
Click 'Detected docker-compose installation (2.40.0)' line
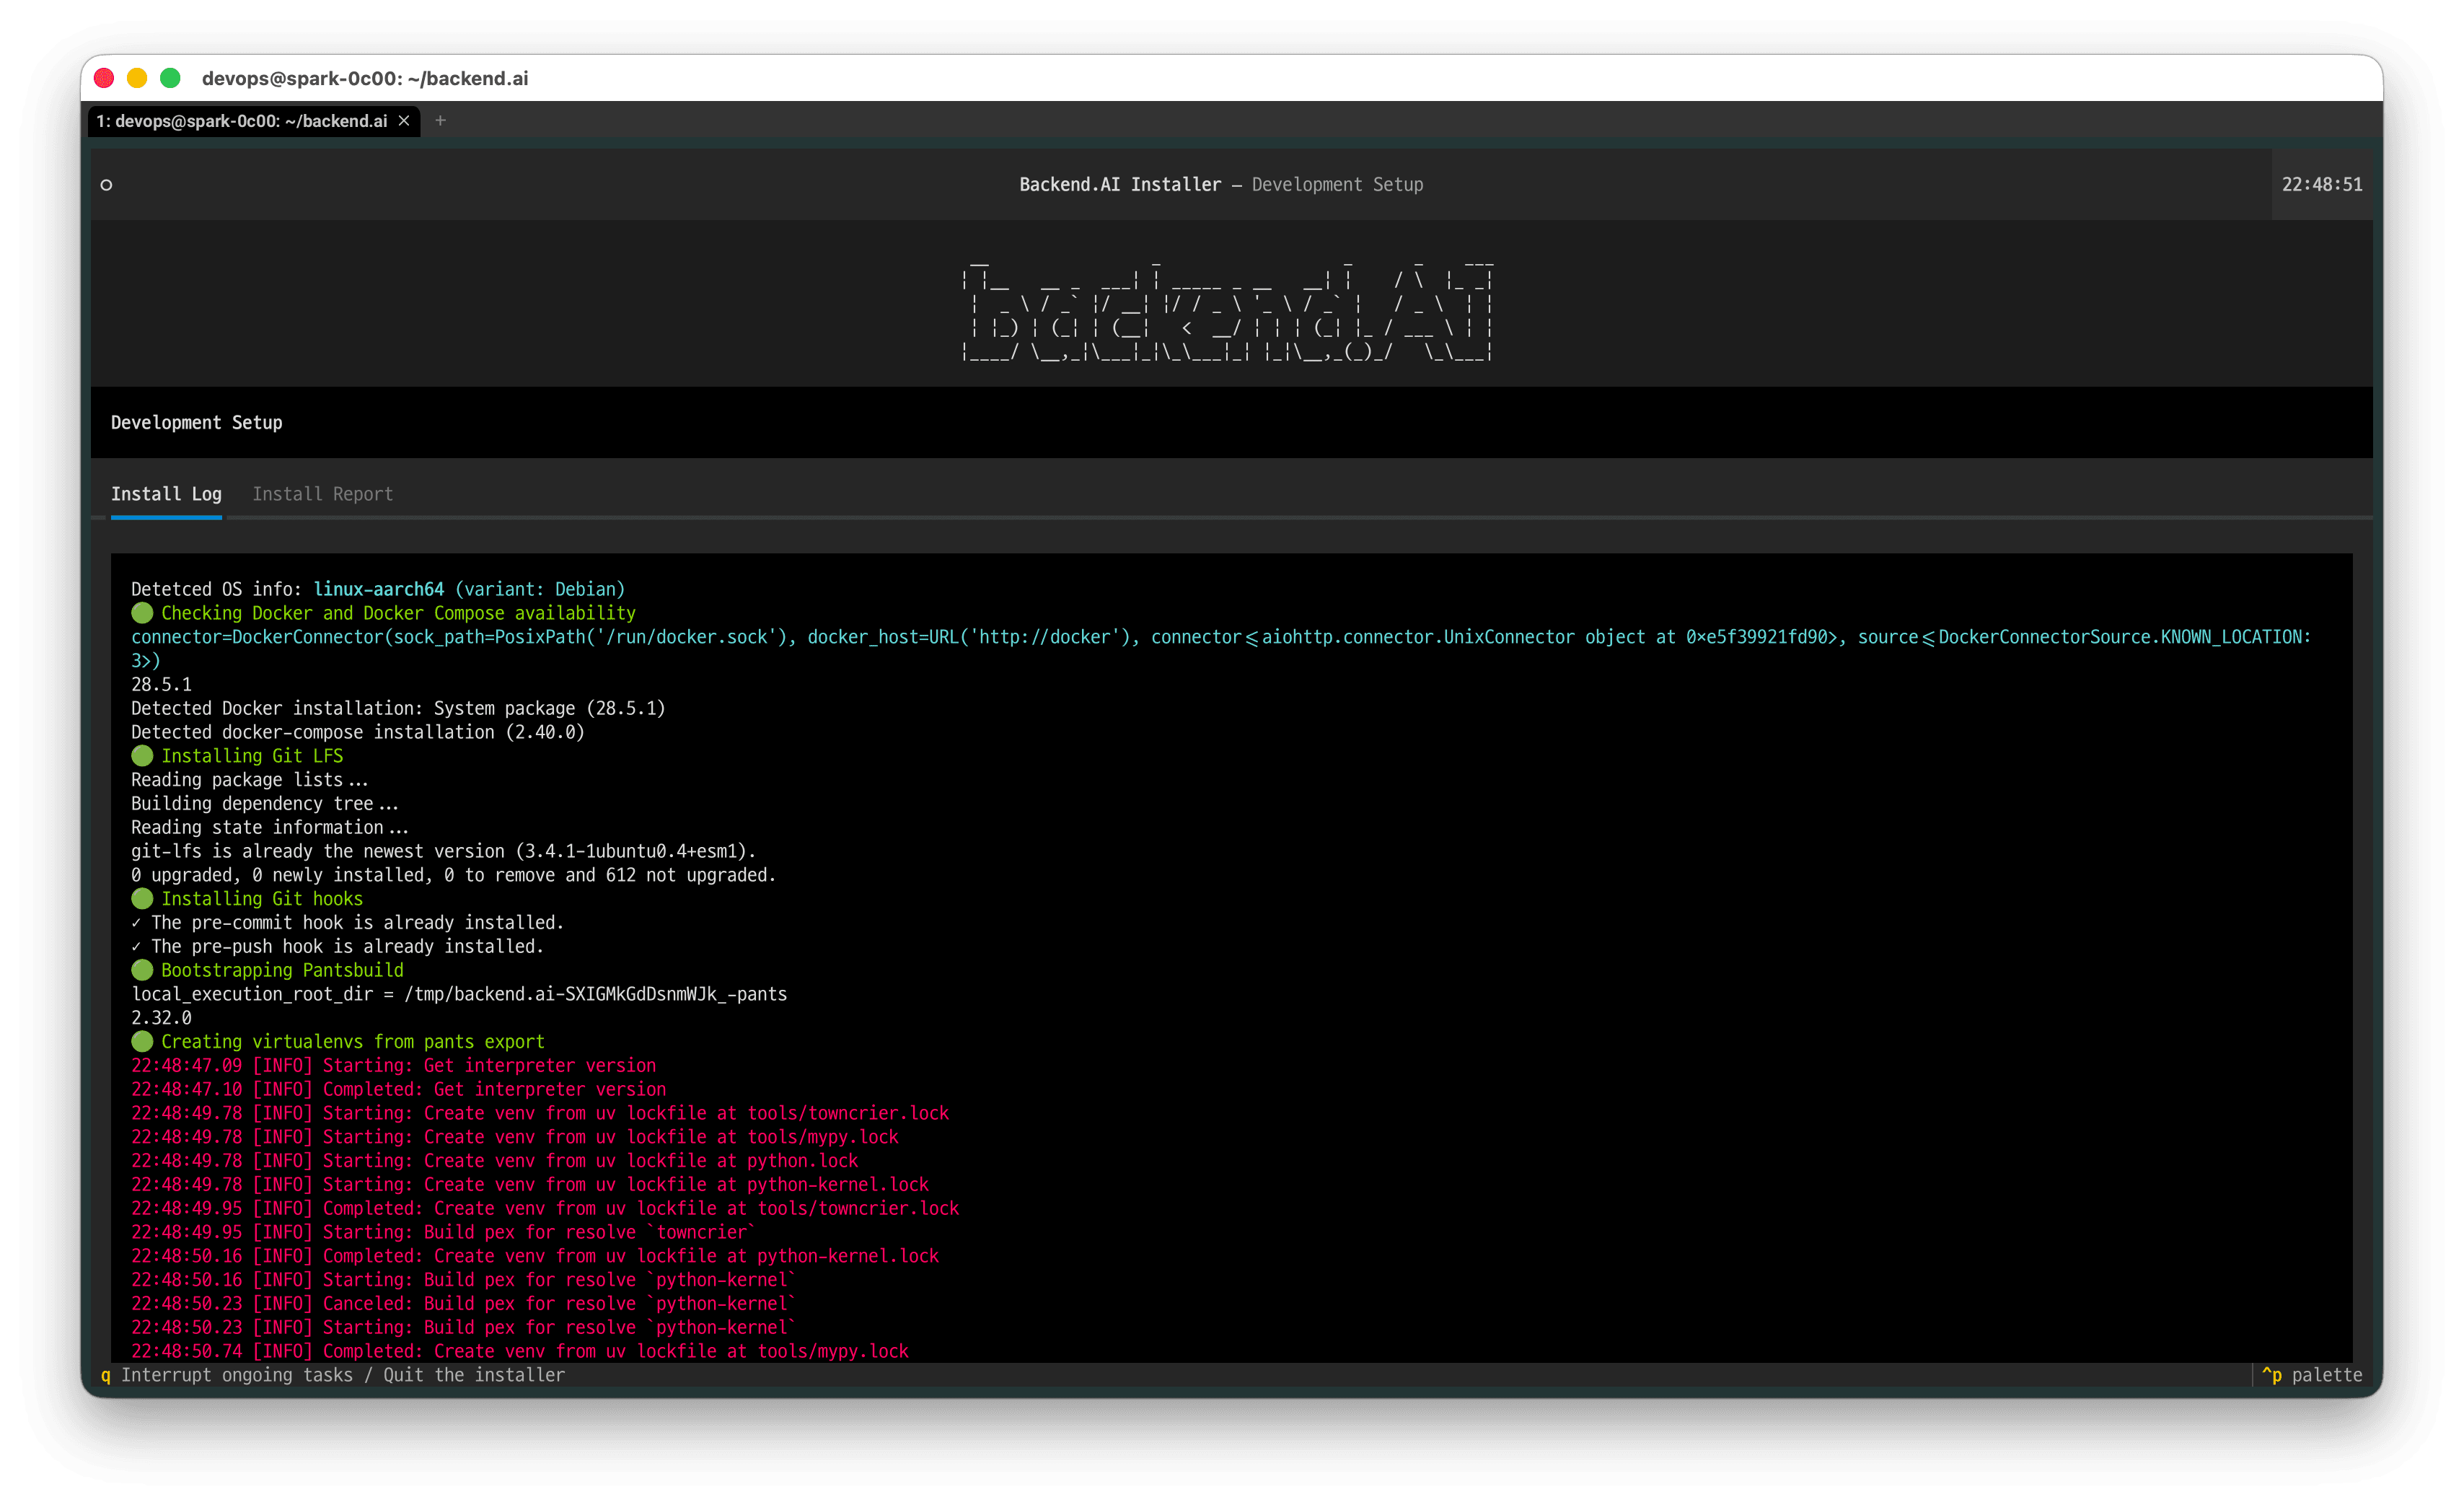click(358, 732)
